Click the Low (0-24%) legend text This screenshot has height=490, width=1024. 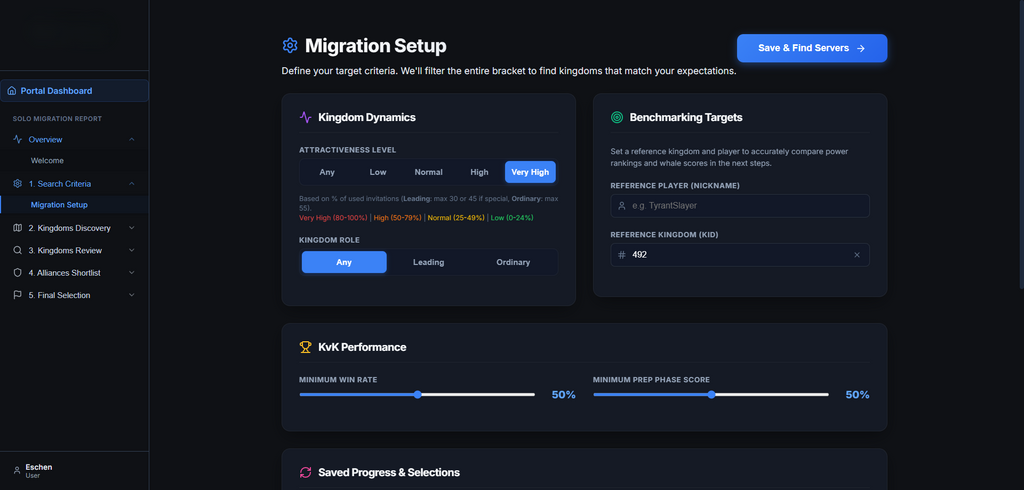512,218
